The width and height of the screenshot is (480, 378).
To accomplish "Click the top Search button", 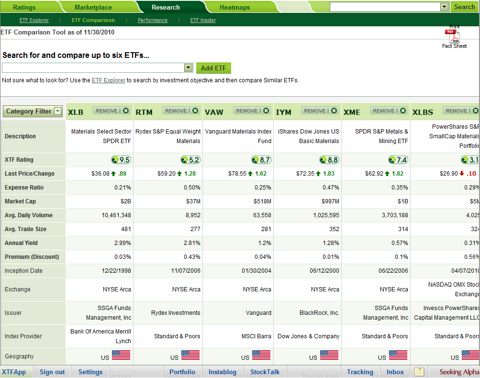I will (464, 7).
